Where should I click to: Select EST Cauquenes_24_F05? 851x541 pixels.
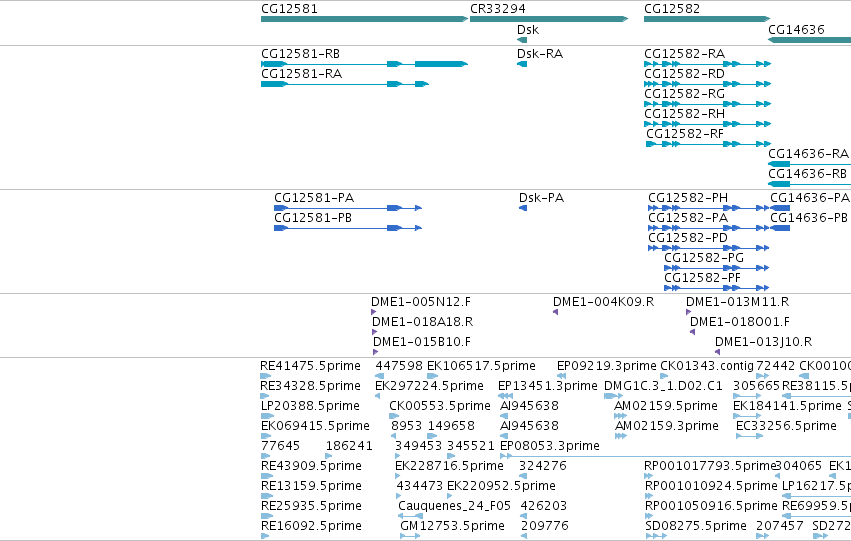(410, 517)
